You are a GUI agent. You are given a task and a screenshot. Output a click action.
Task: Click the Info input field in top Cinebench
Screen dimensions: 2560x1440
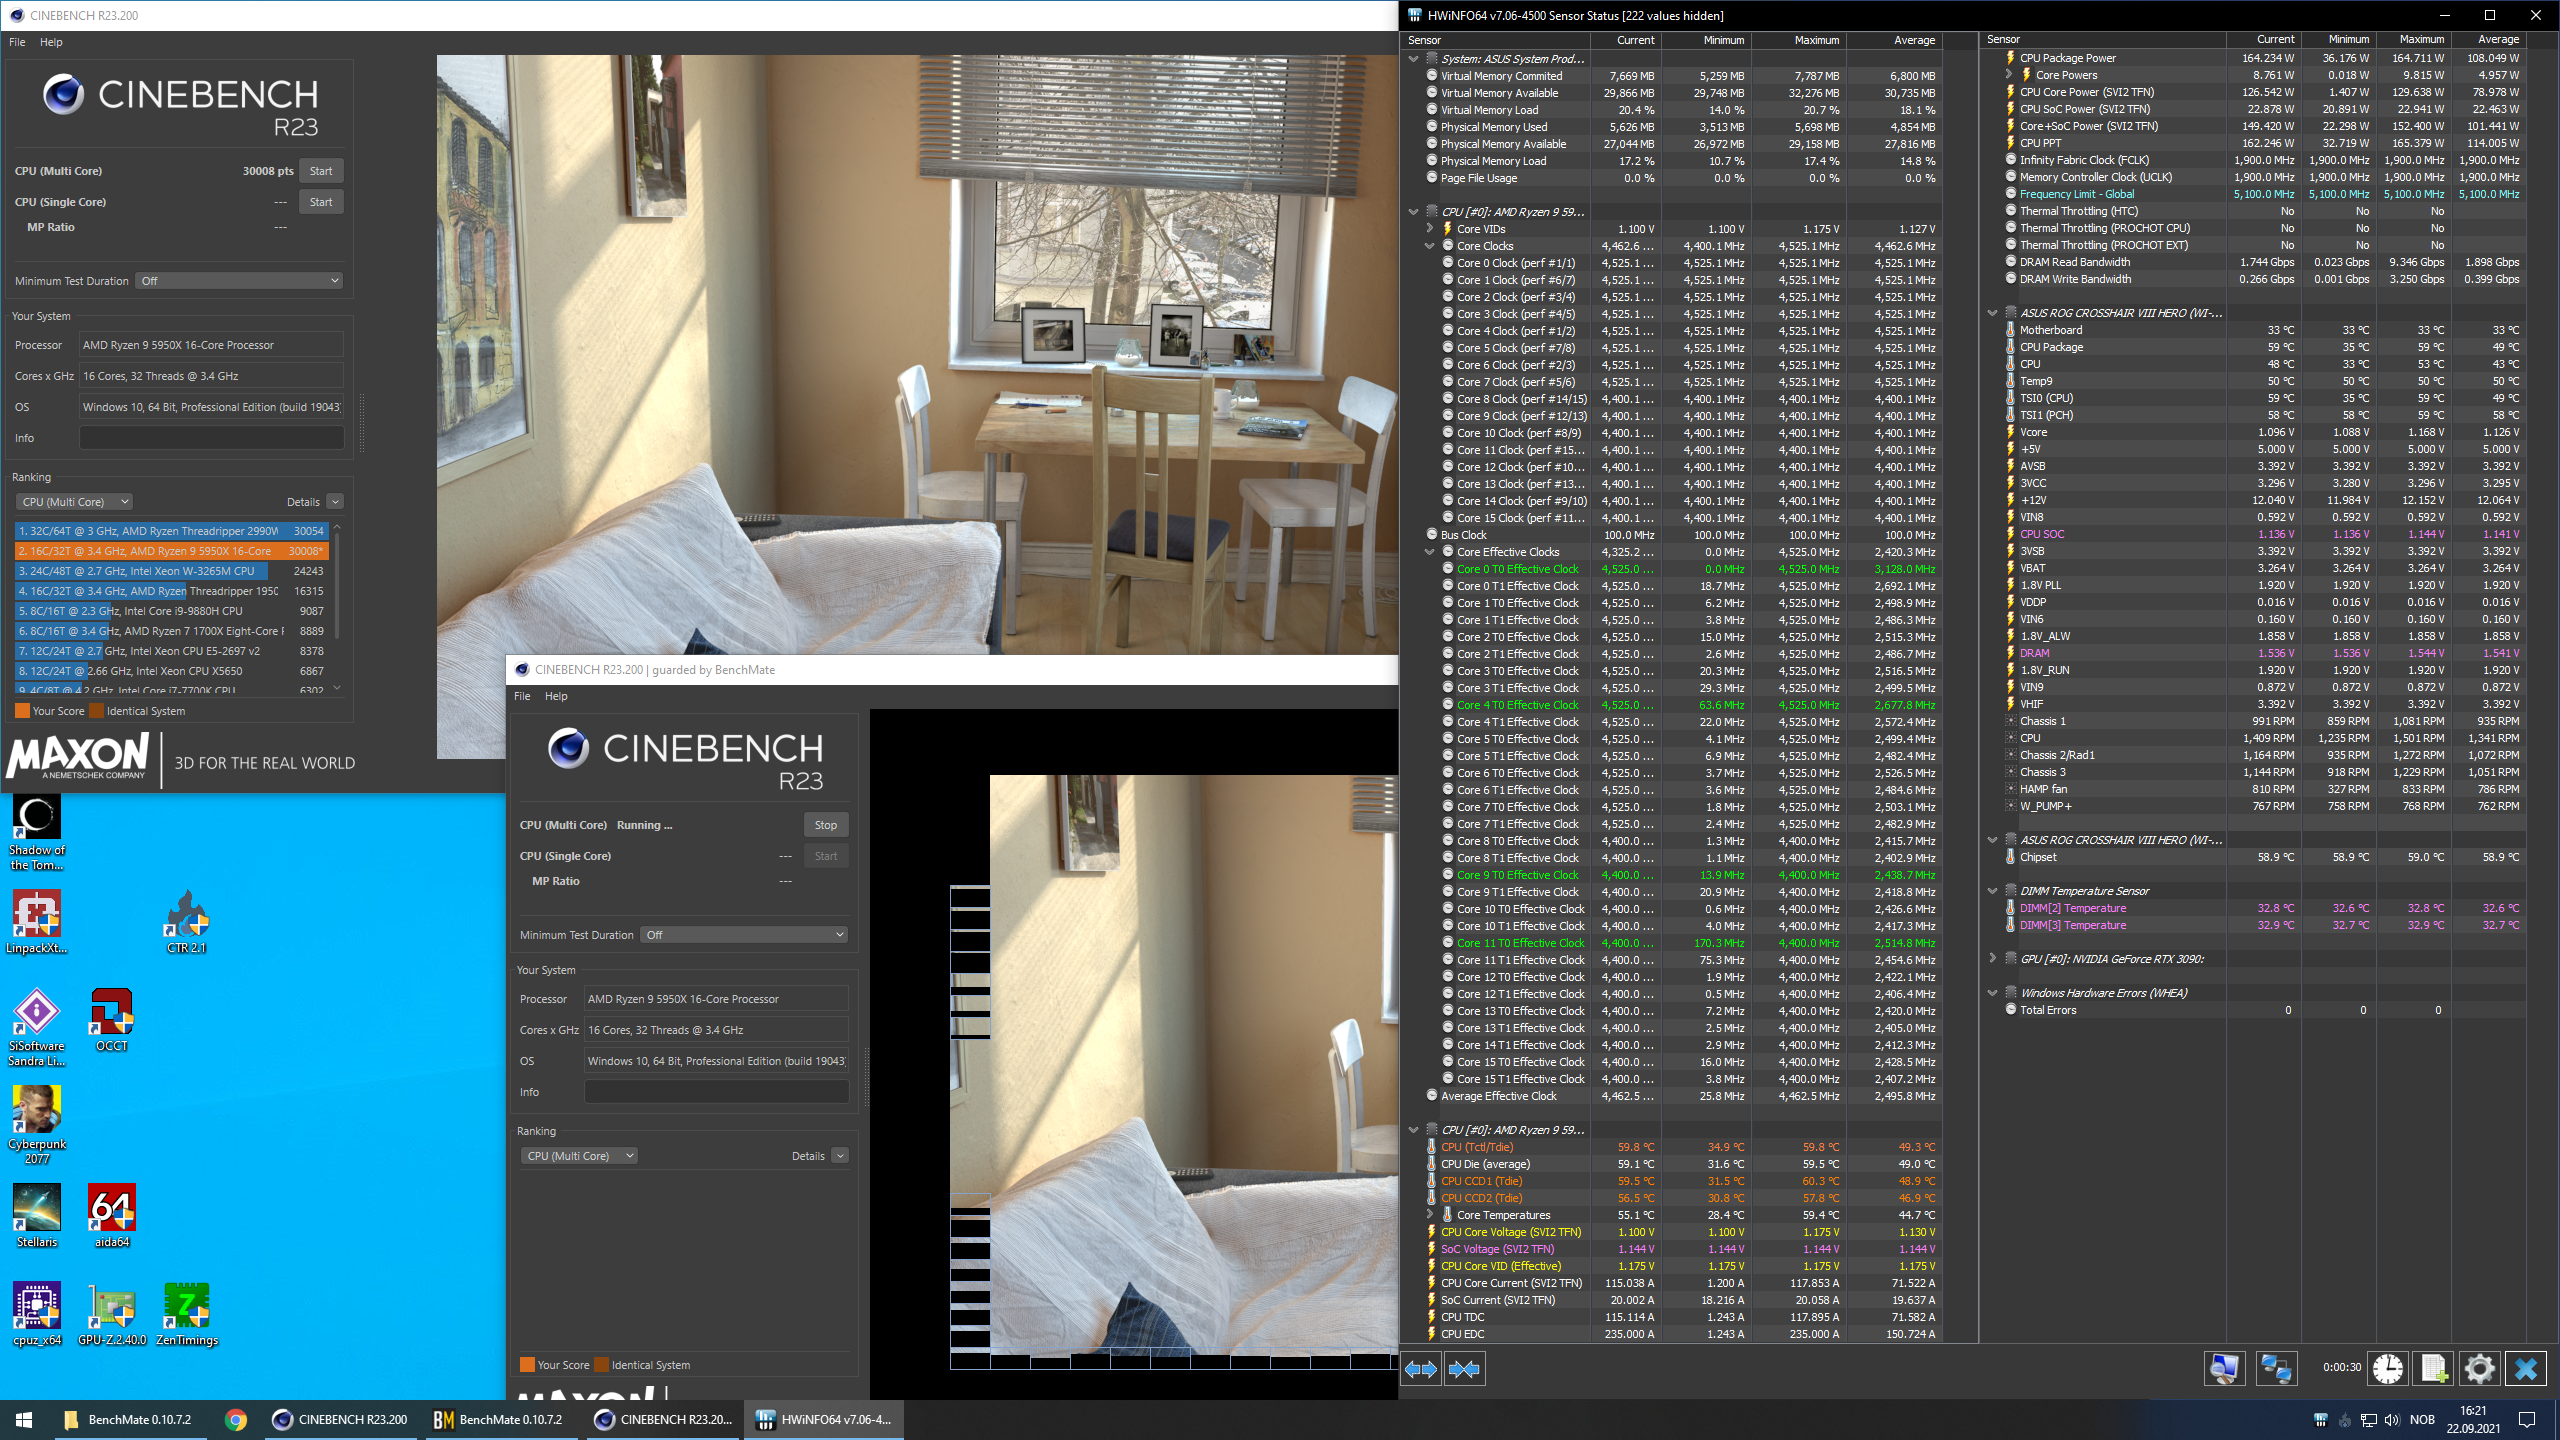tap(212, 438)
